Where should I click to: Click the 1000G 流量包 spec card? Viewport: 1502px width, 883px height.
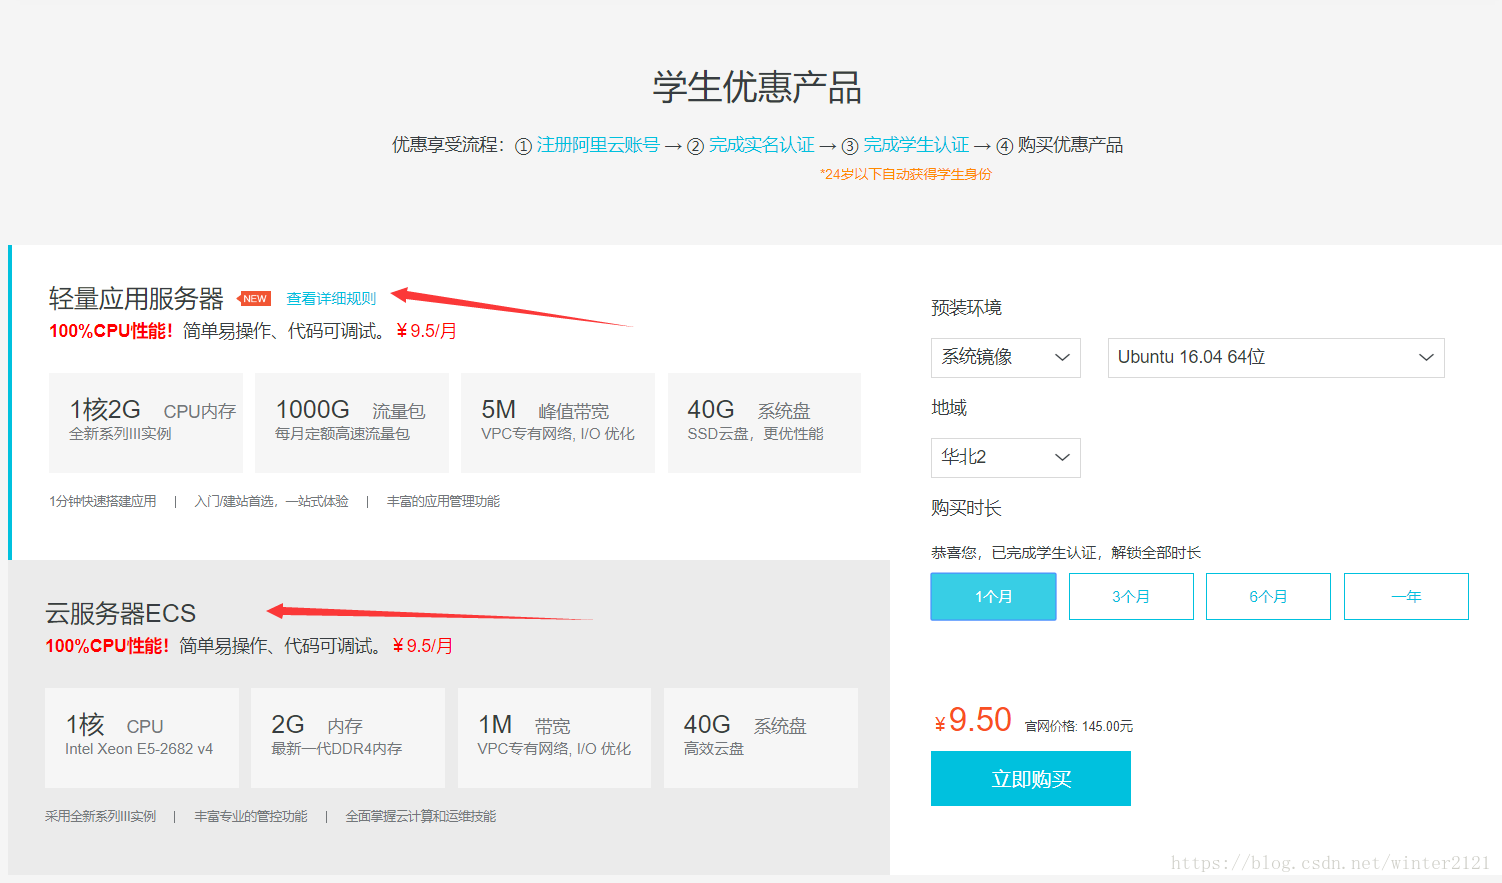(351, 422)
